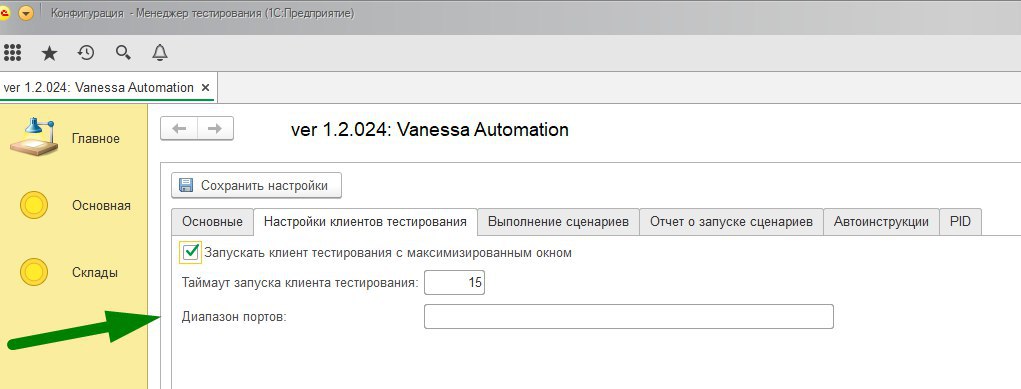Switch to the Автоинструкции tab
This screenshot has height=389, width=1021.
(881, 222)
